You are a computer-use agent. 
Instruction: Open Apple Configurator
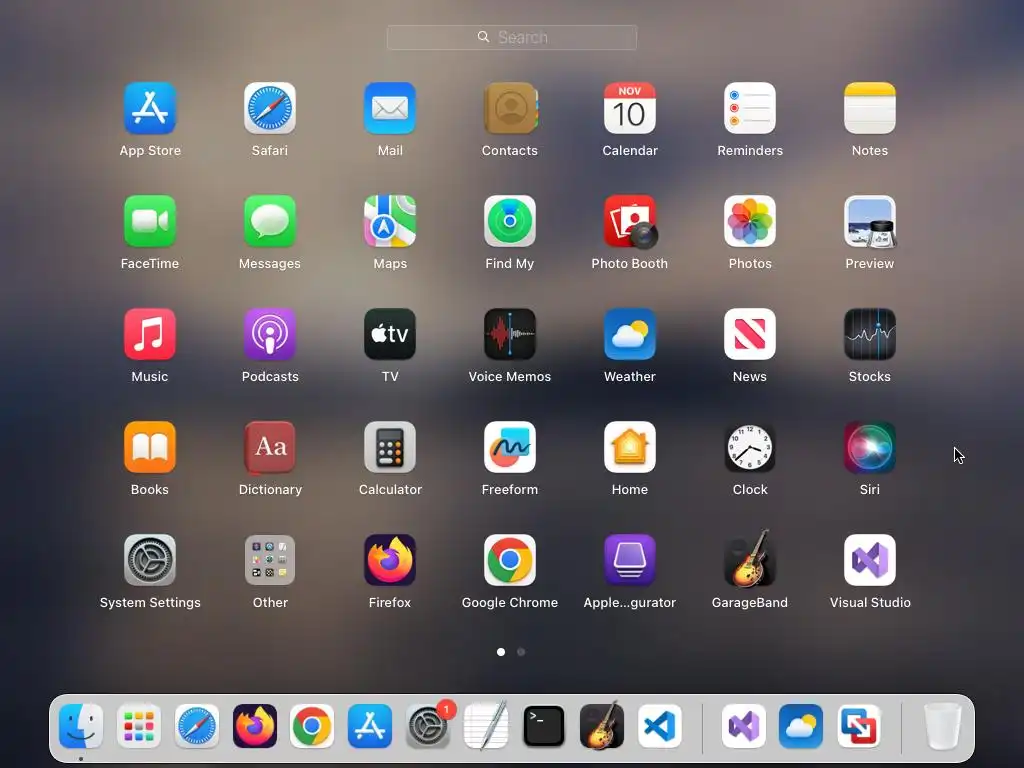[630, 560]
